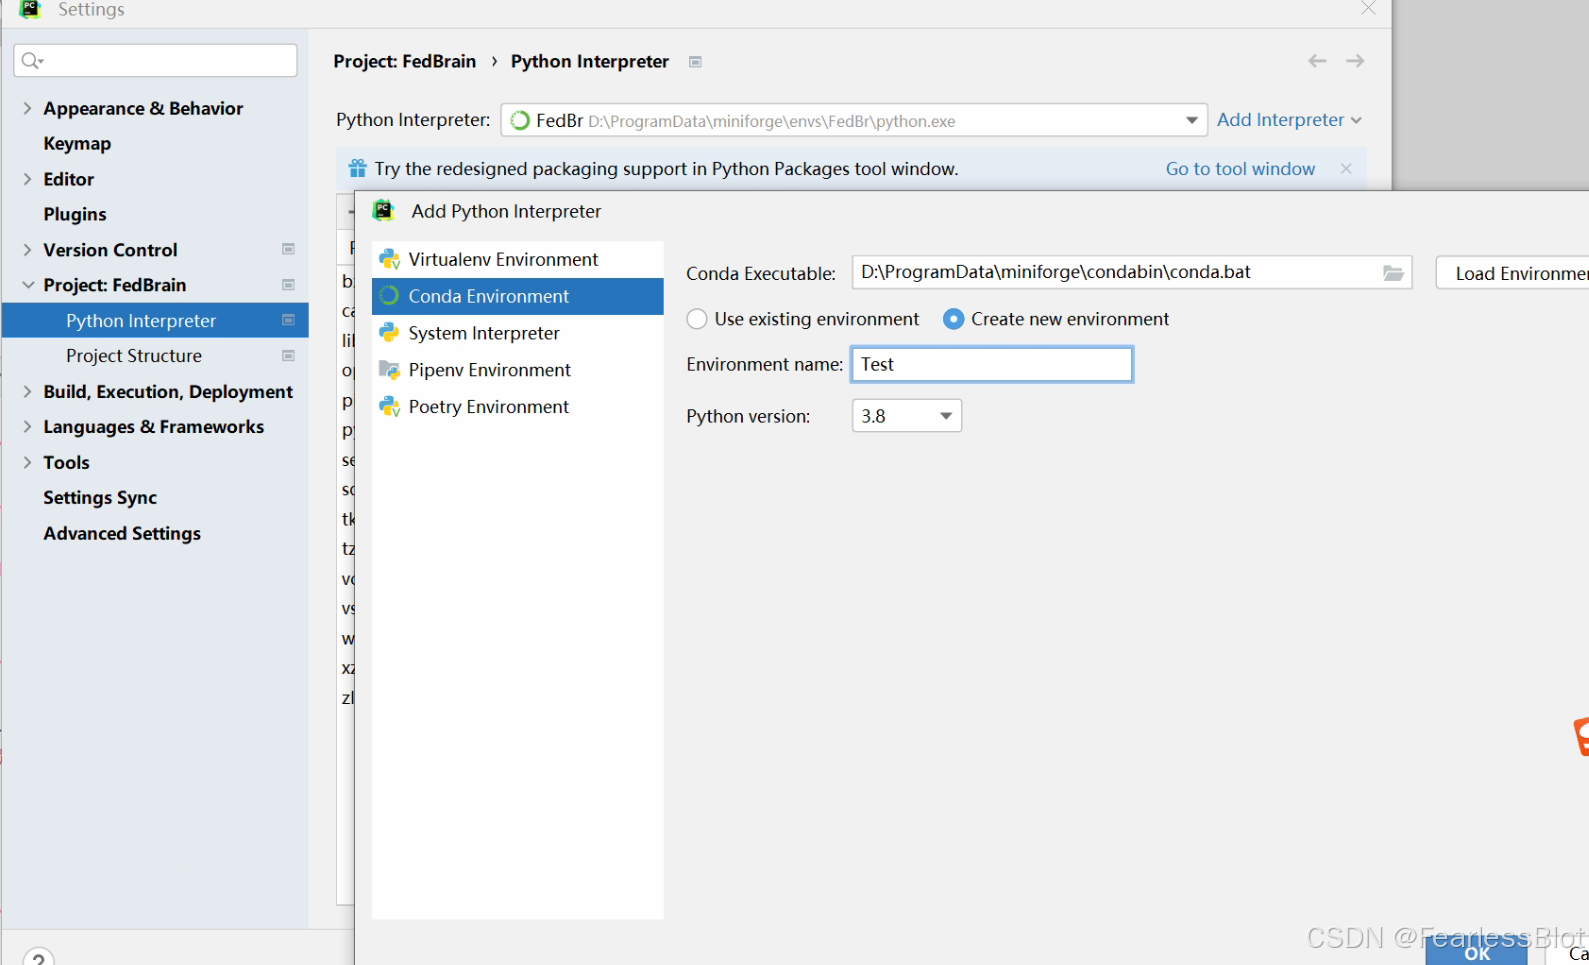Click the project-level settings icon beside Python Interpreter breadcrumb
The image size is (1589, 965).
(x=695, y=62)
